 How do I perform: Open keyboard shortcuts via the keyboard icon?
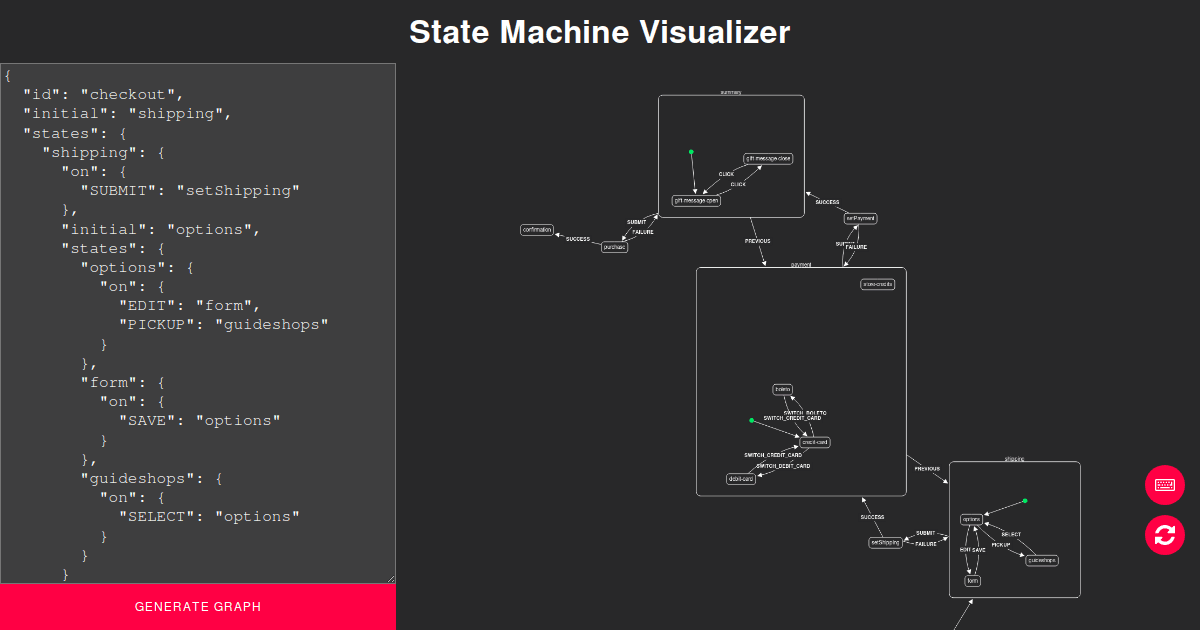[x=1164, y=484]
